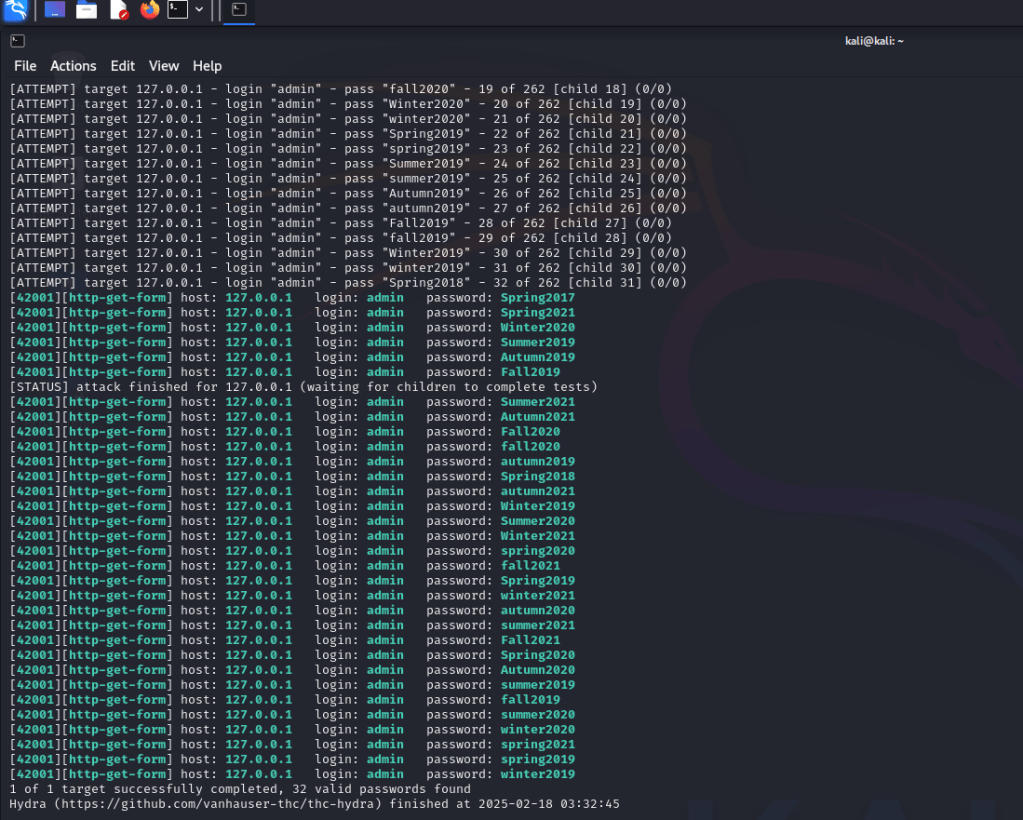
Task: Click the show desktop icon in panel
Action: point(55,11)
